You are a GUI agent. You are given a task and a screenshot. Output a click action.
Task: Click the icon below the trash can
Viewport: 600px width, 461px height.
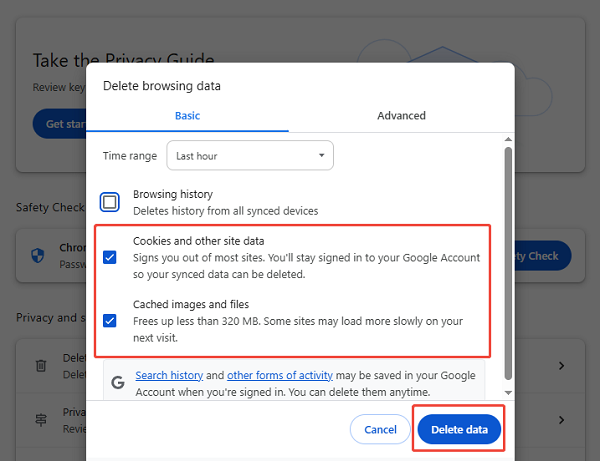point(41,421)
